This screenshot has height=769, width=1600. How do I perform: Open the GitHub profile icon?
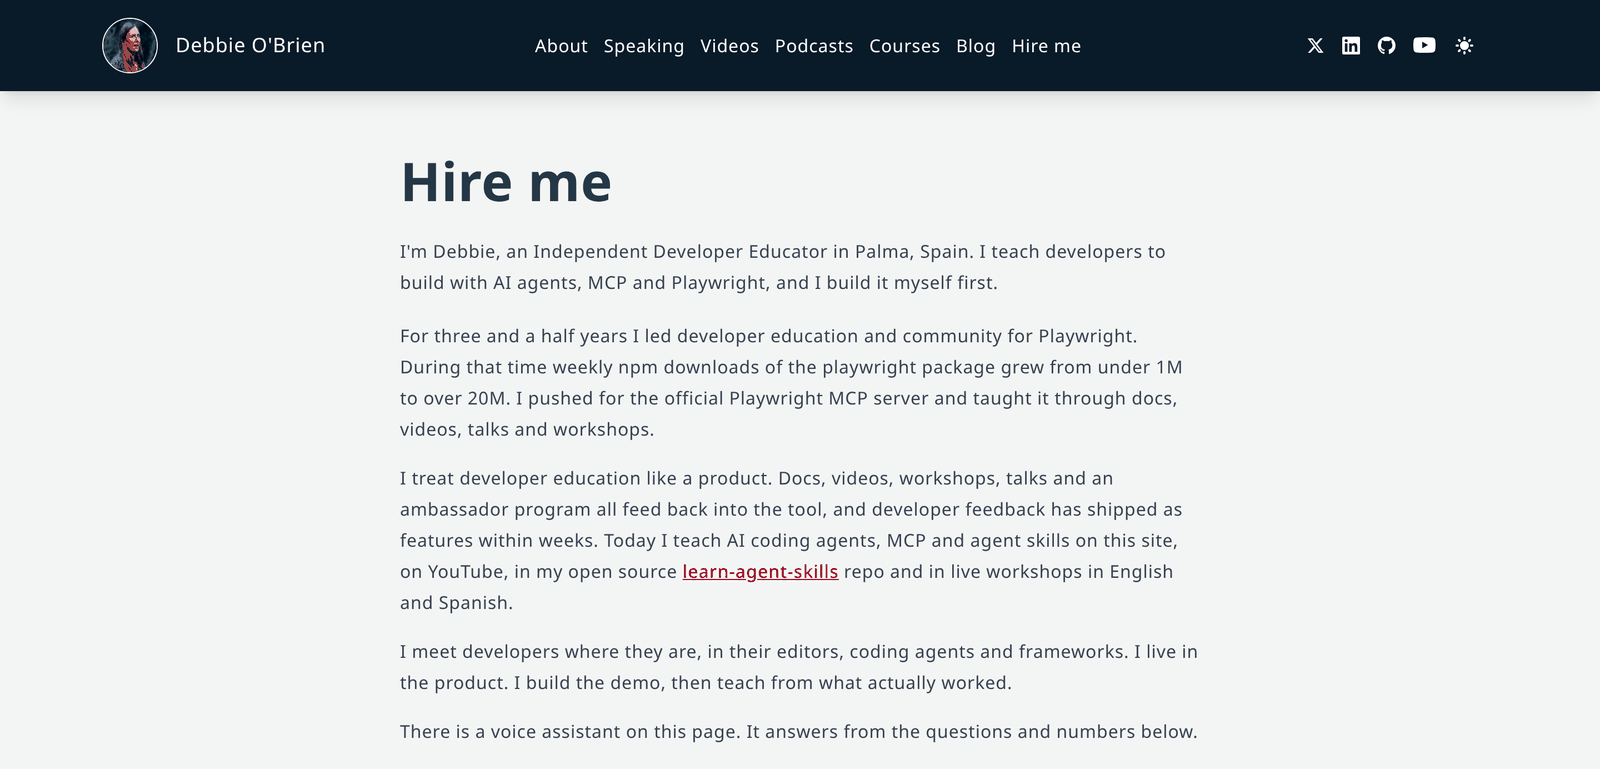[x=1387, y=46]
